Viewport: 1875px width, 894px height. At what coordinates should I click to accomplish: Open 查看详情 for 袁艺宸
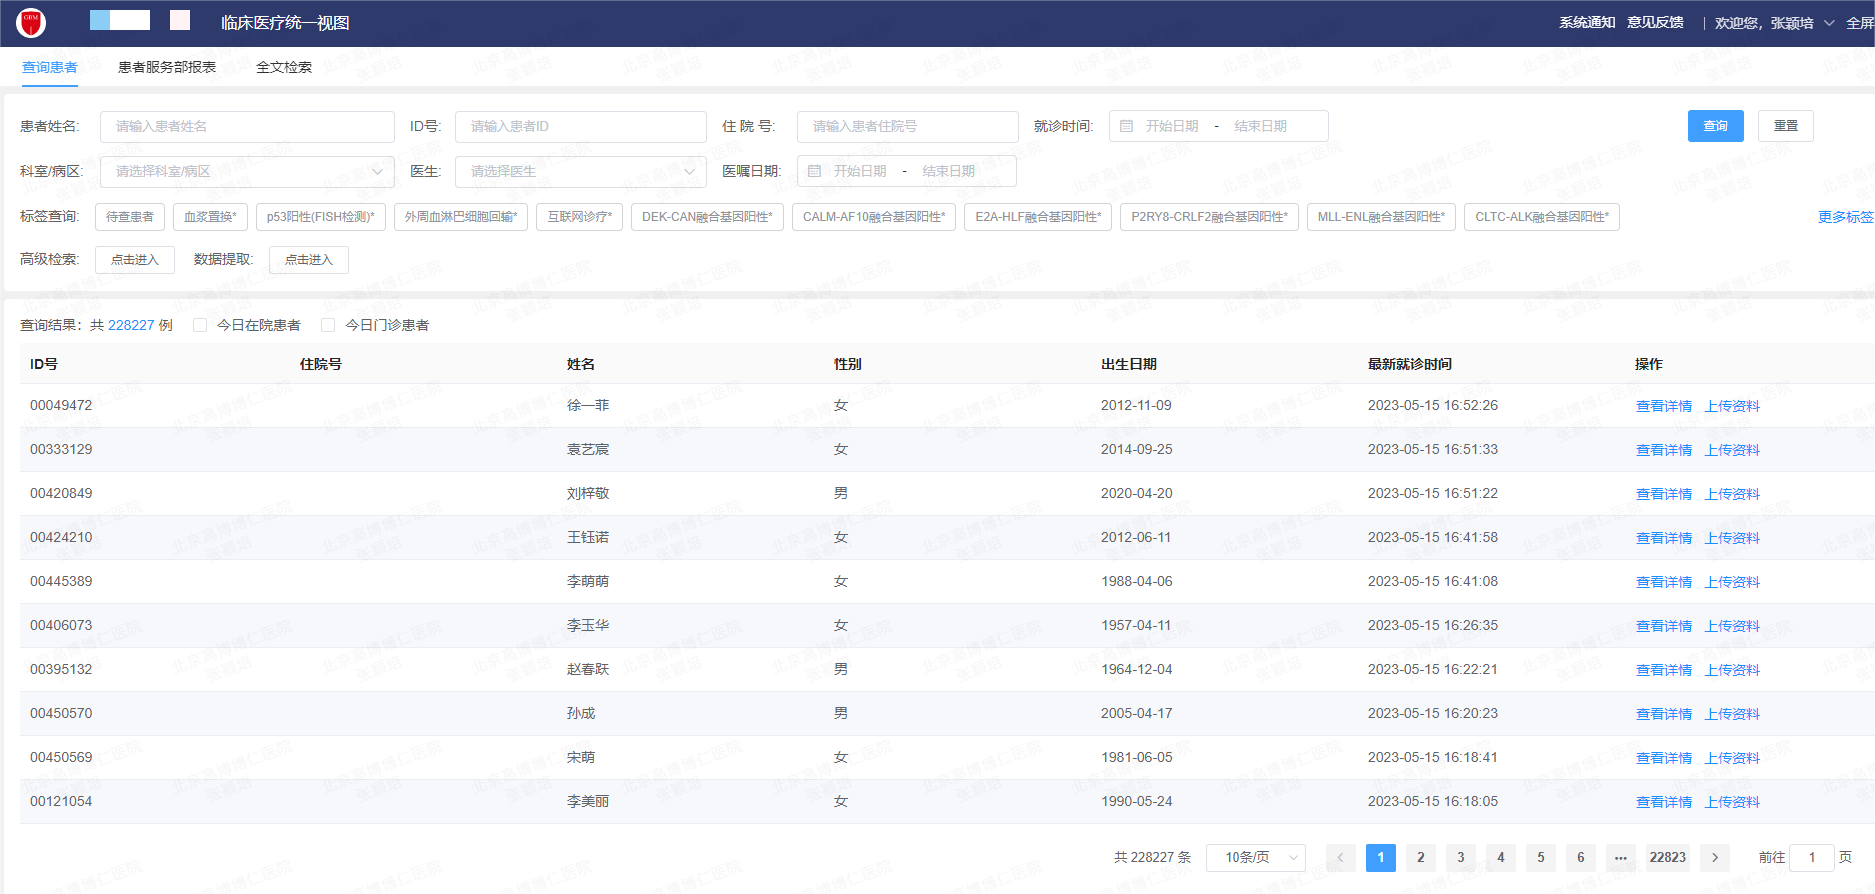click(x=1664, y=450)
